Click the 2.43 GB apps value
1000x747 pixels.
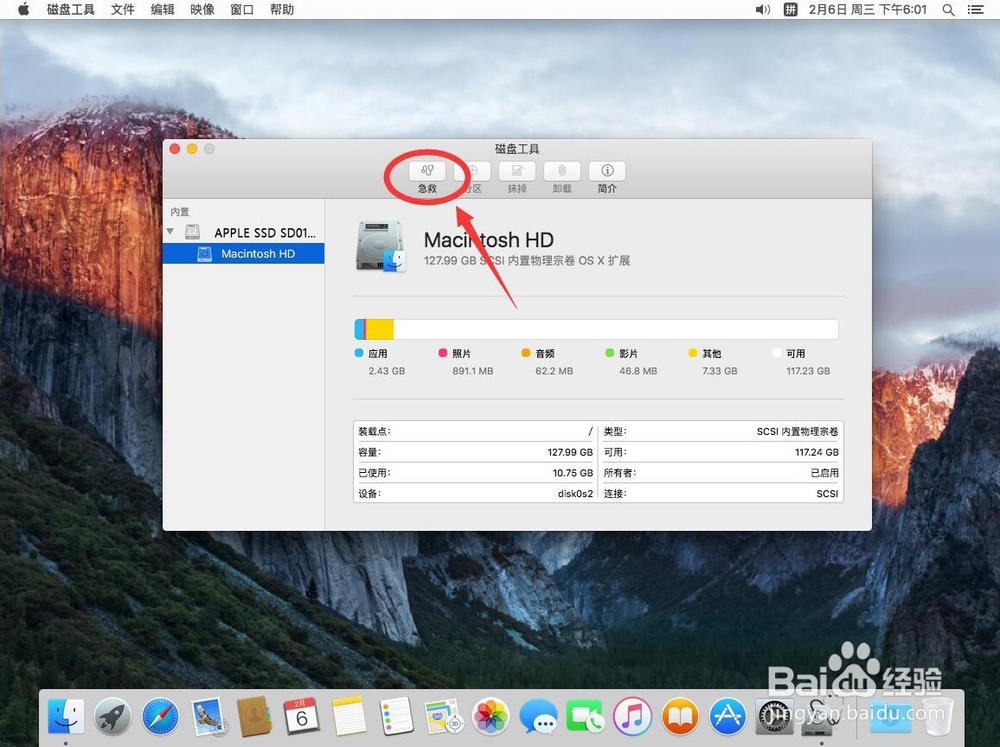click(386, 371)
